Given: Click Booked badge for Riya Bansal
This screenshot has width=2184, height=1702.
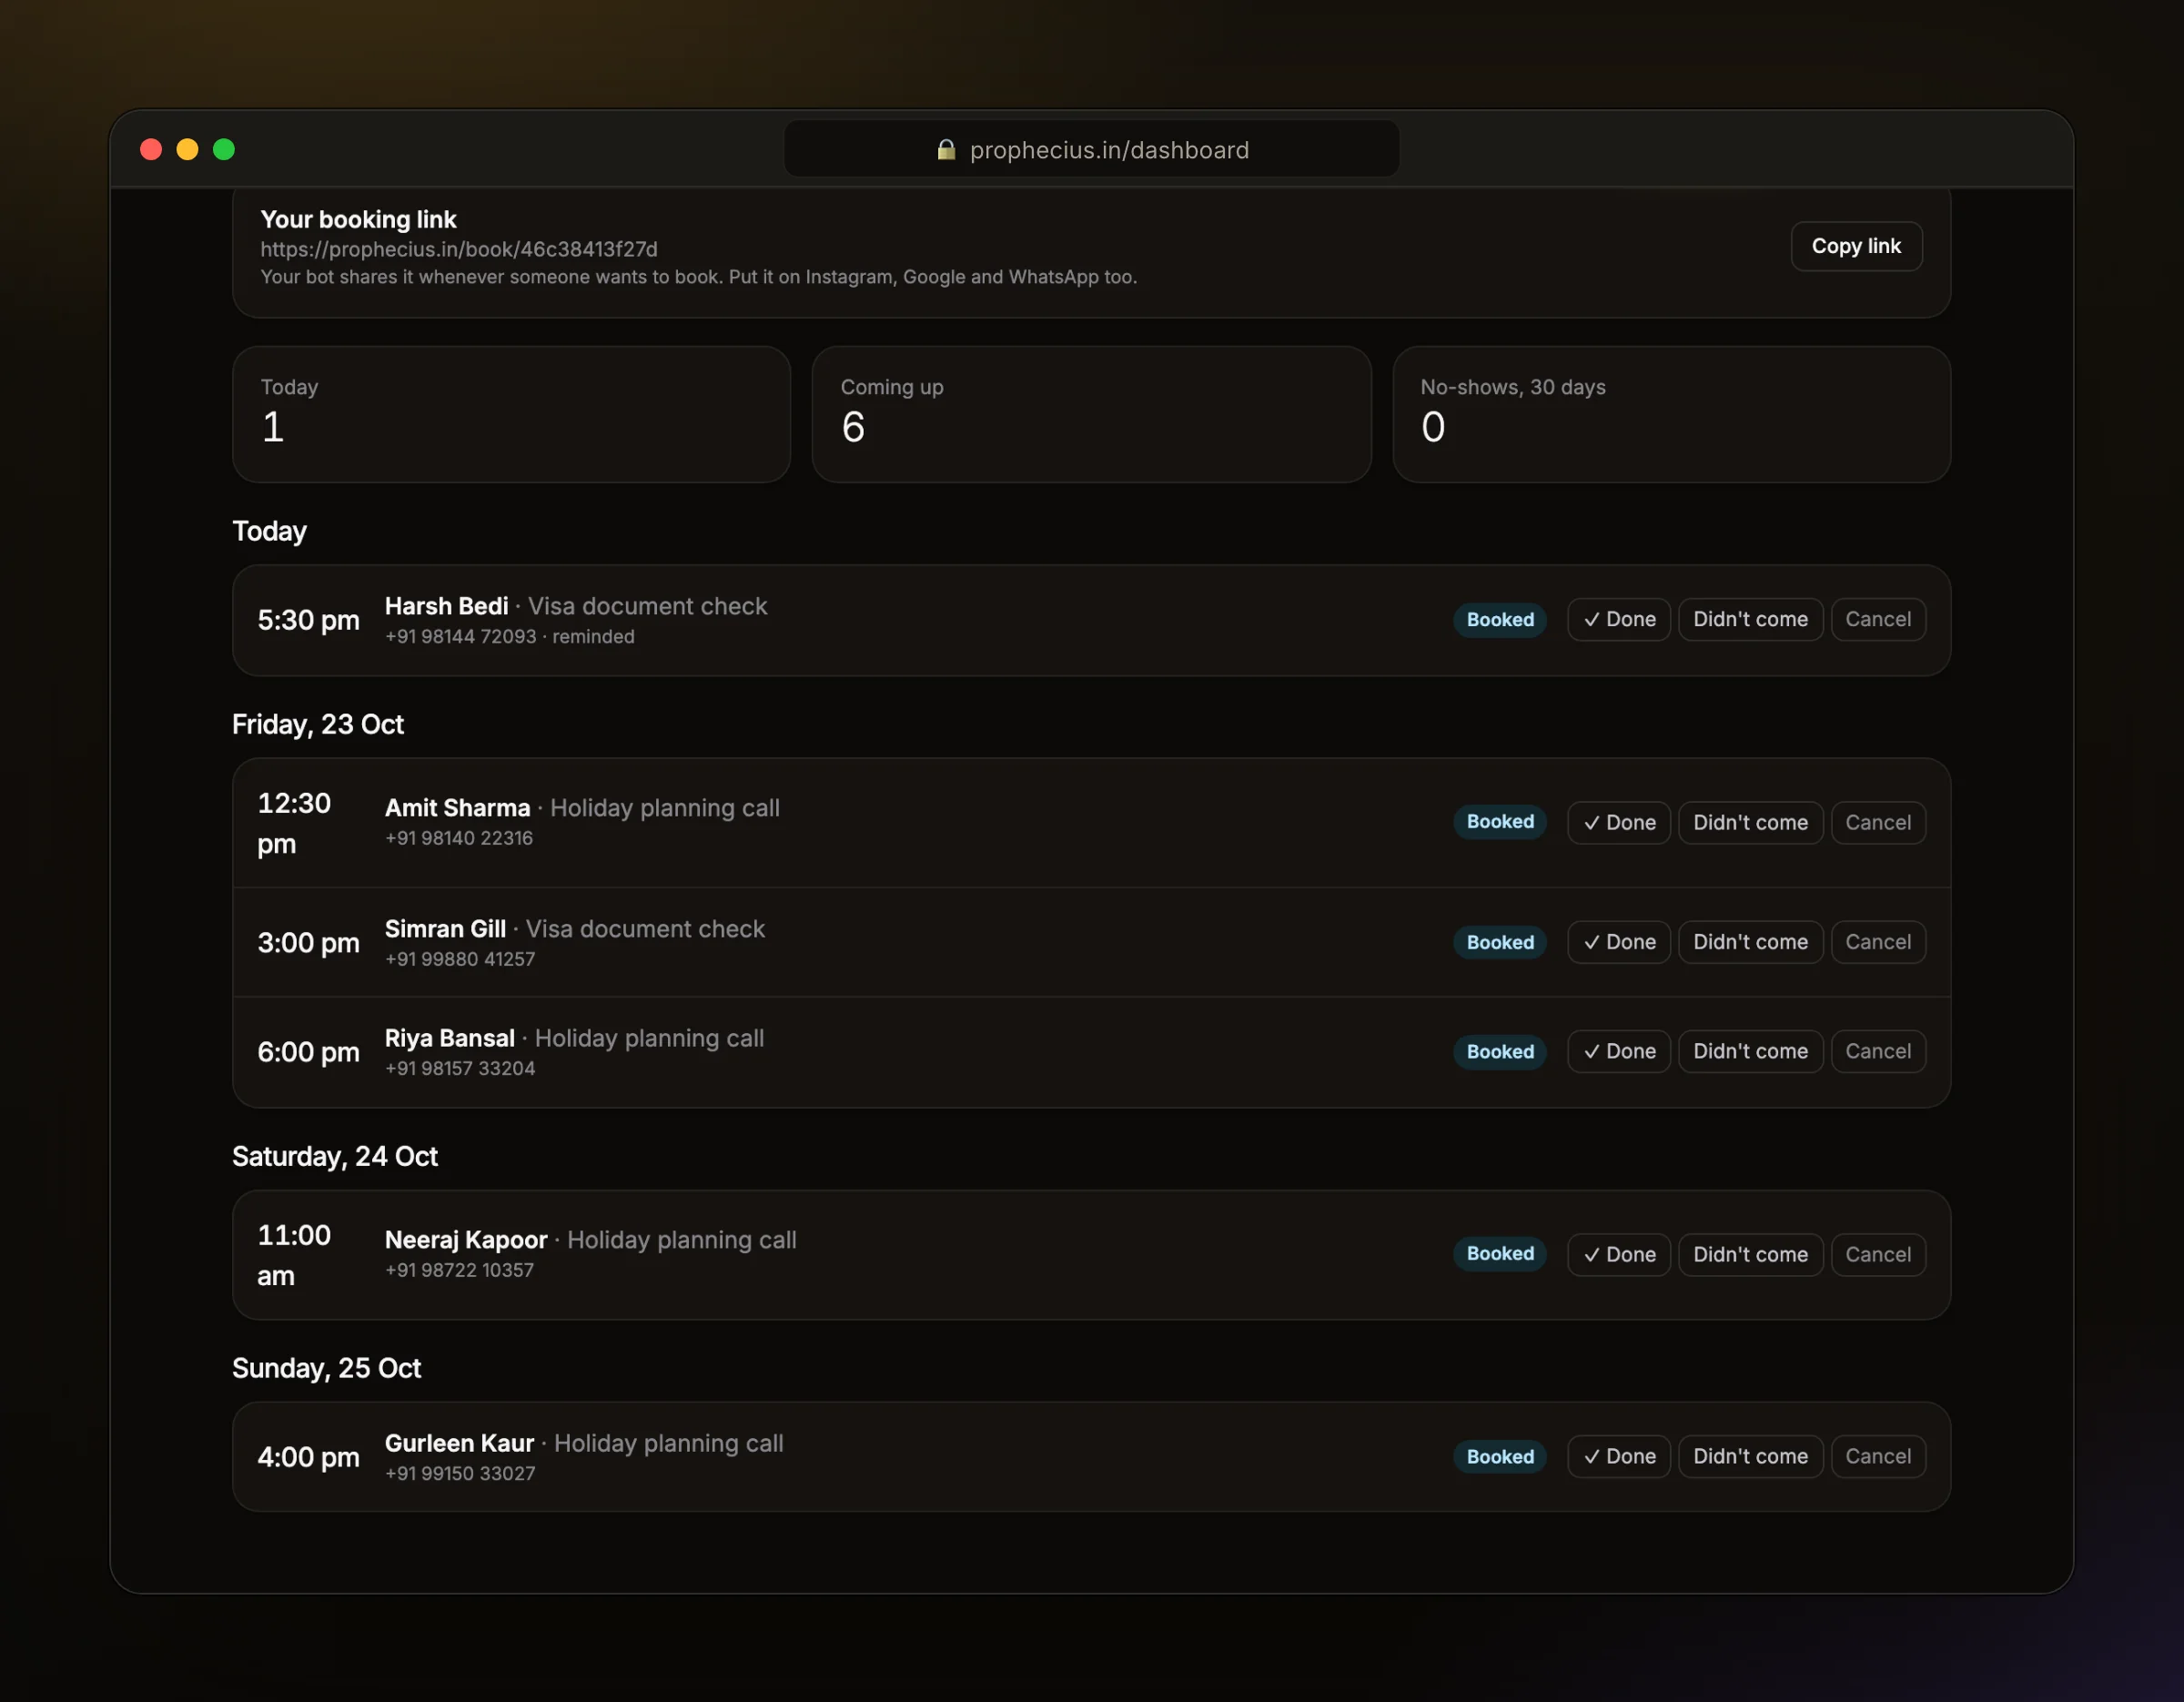Looking at the screenshot, I should (x=1499, y=1051).
